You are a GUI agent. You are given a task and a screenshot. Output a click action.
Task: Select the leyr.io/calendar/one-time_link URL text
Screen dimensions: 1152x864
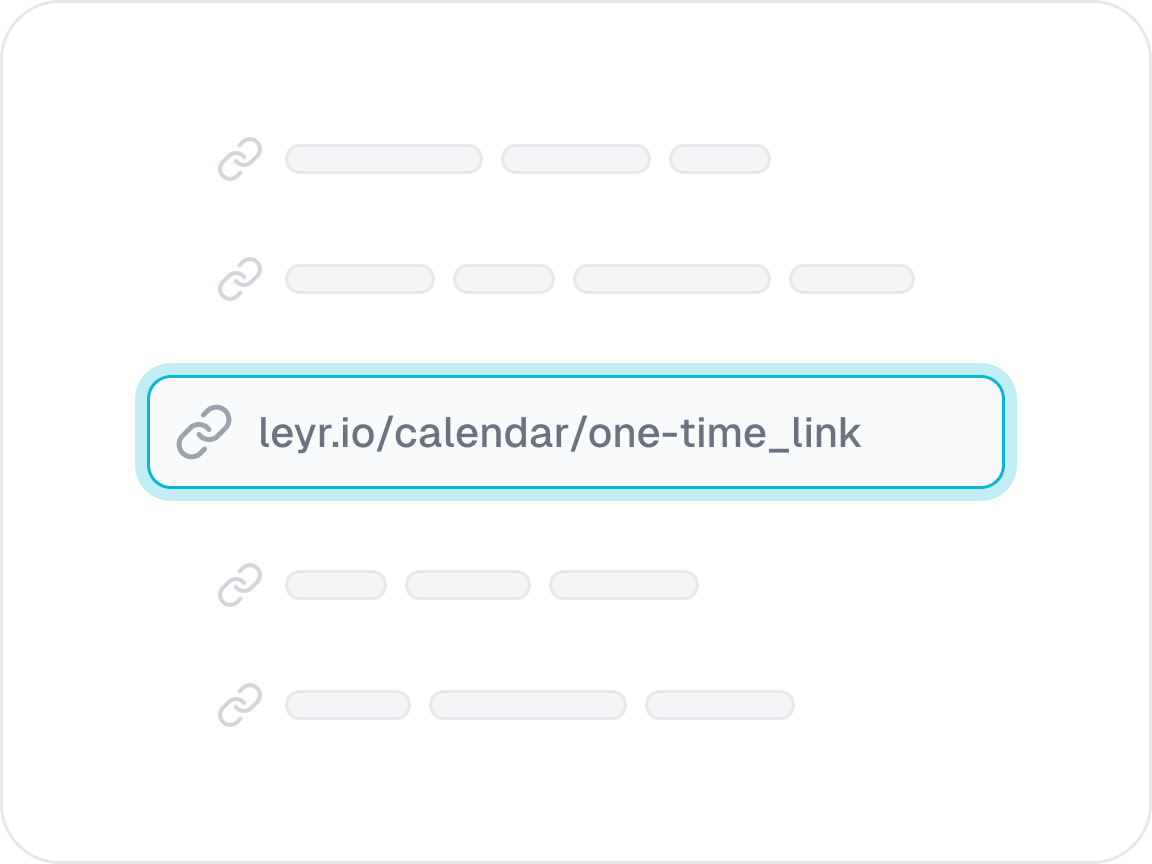tap(559, 433)
